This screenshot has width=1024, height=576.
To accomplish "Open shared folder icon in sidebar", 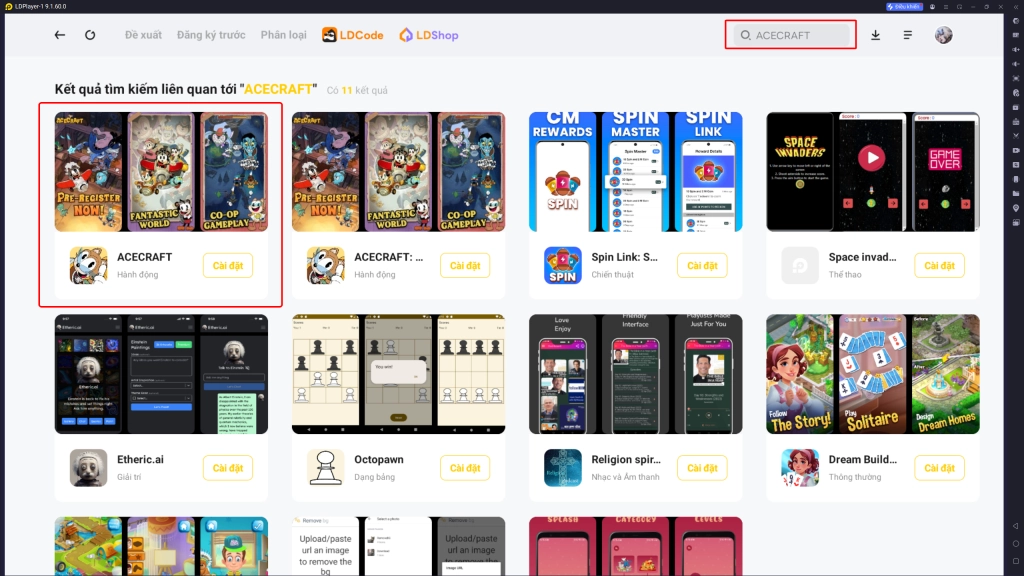I will point(1016,193).
